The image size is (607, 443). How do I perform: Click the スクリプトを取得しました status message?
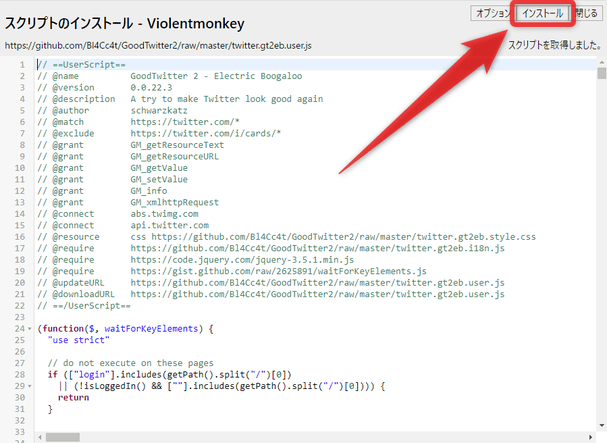[x=555, y=45]
